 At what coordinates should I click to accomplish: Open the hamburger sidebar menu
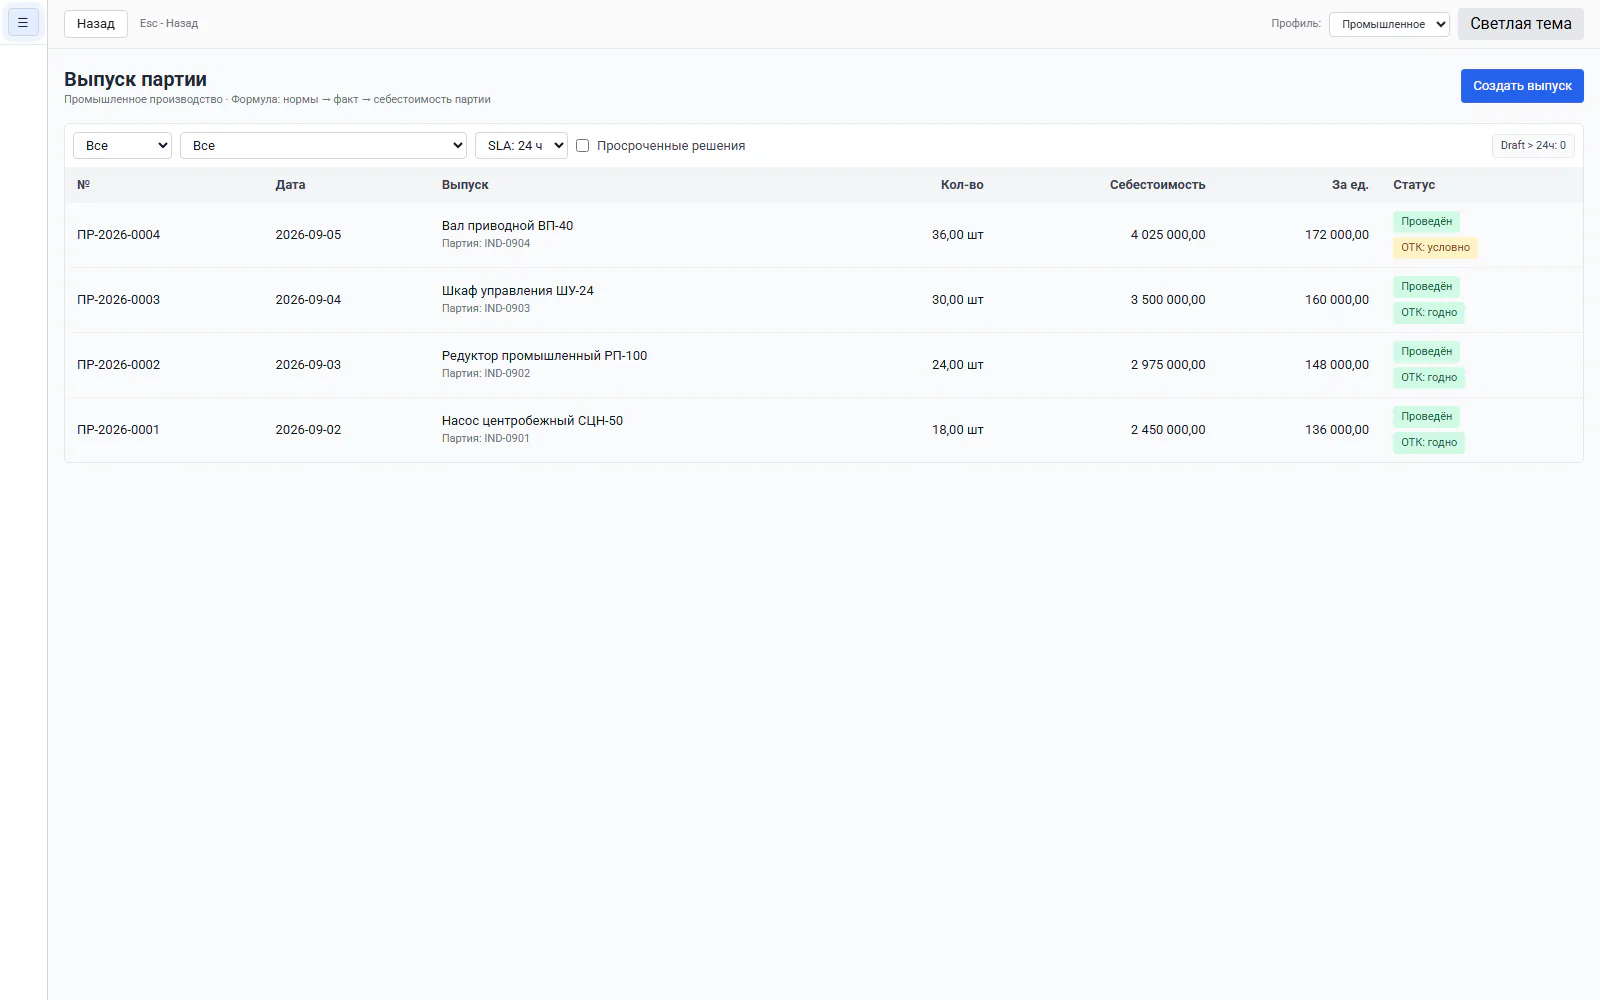coord(23,22)
